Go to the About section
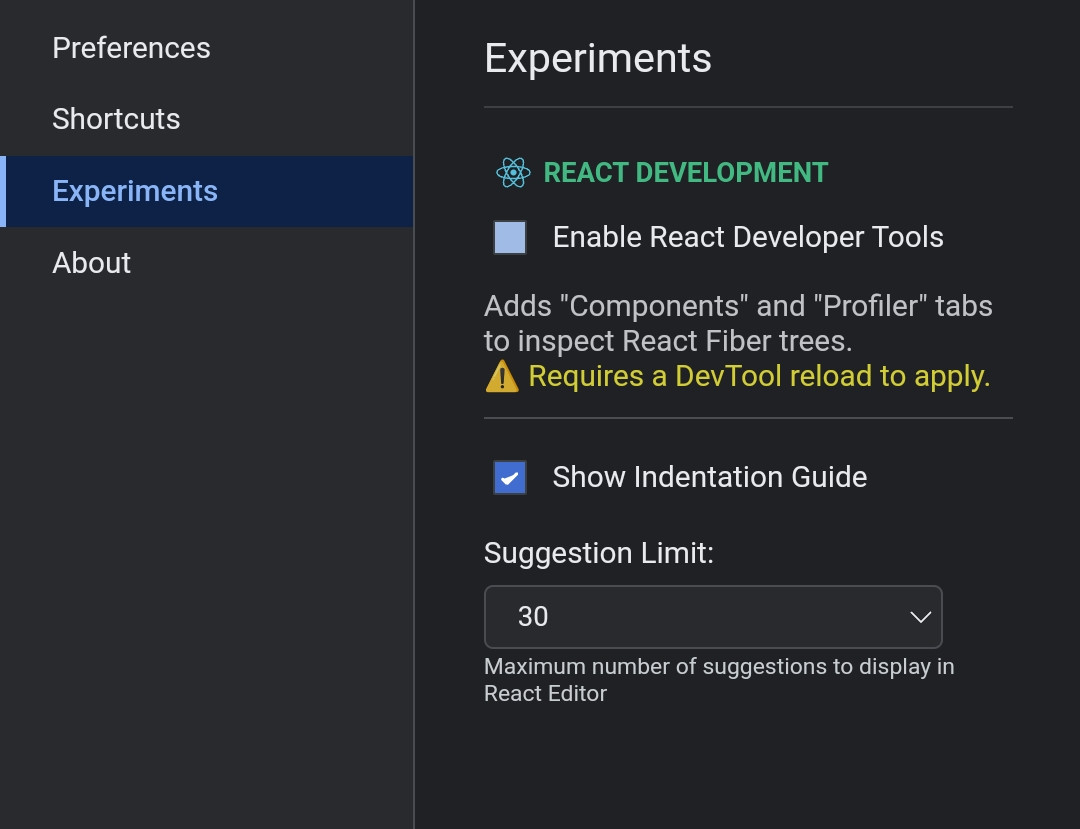This screenshot has width=1080, height=829. (x=92, y=263)
